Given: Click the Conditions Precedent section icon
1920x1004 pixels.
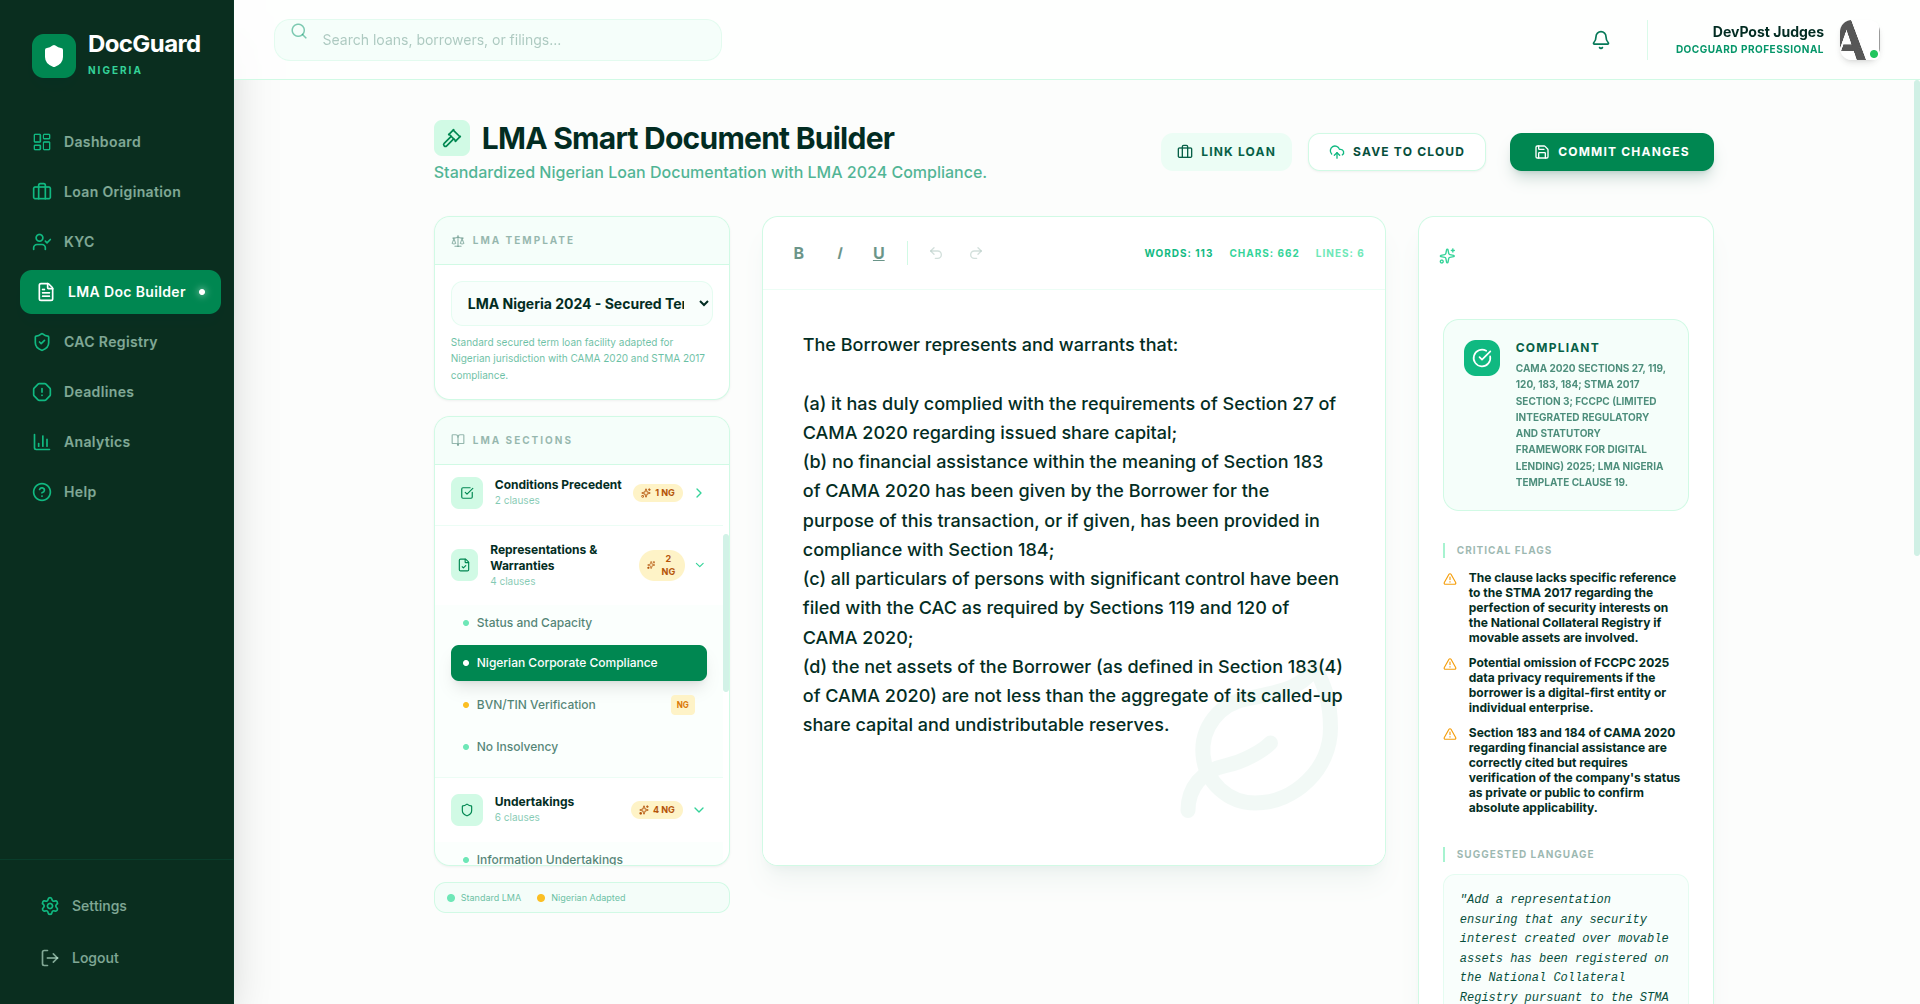Looking at the screenshot, I should pyautogui.click(x=467, y=493).
